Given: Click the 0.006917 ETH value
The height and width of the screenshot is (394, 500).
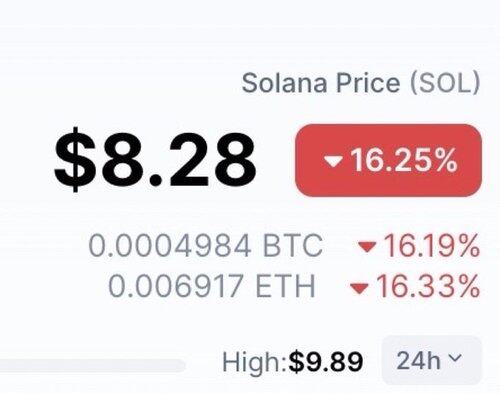Looking at the screenshot, I should click(212, 286).
